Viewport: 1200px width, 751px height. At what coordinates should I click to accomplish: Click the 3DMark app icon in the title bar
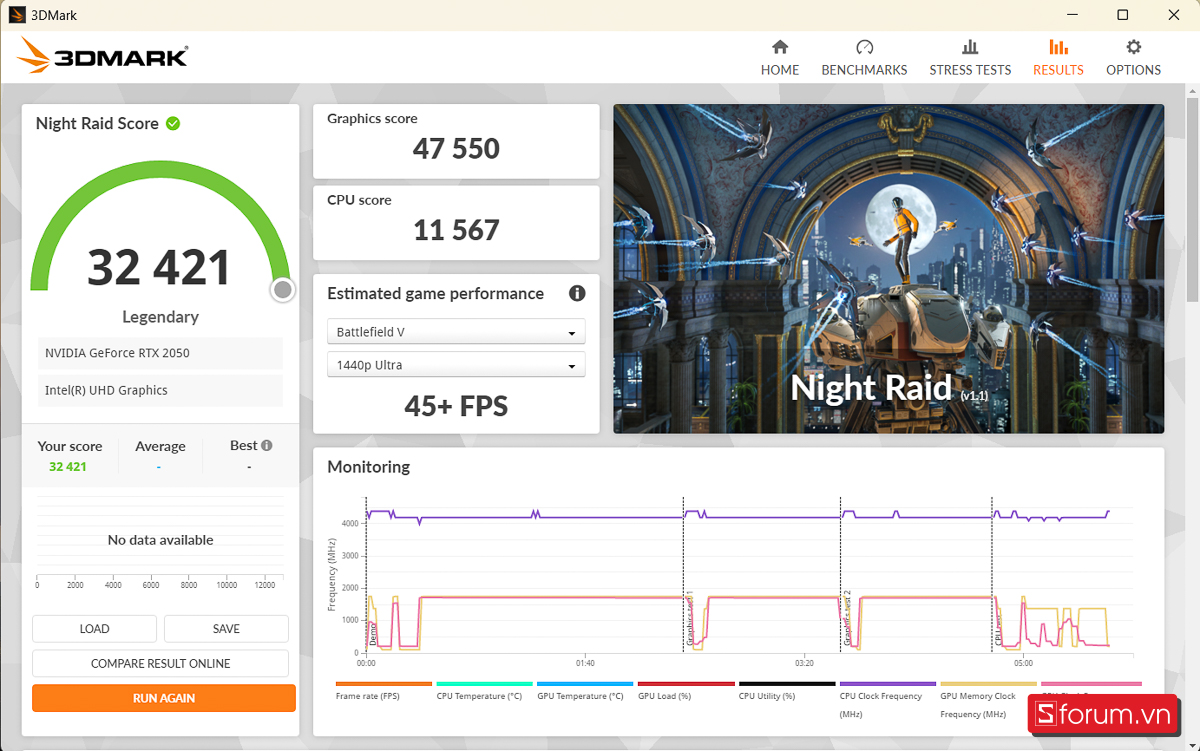pos(17,15)
